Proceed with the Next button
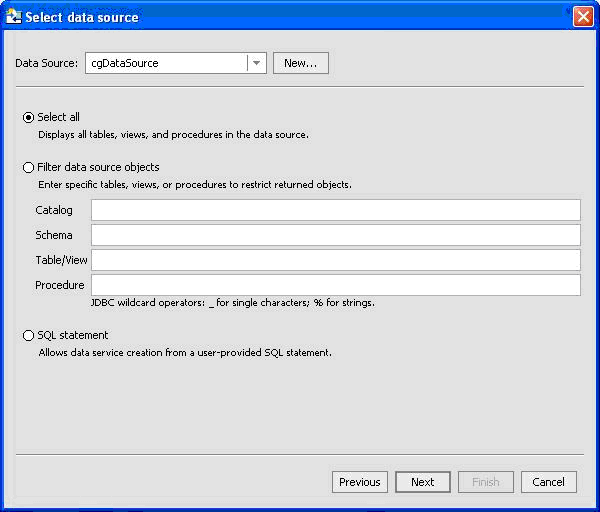 coord(423,482)
